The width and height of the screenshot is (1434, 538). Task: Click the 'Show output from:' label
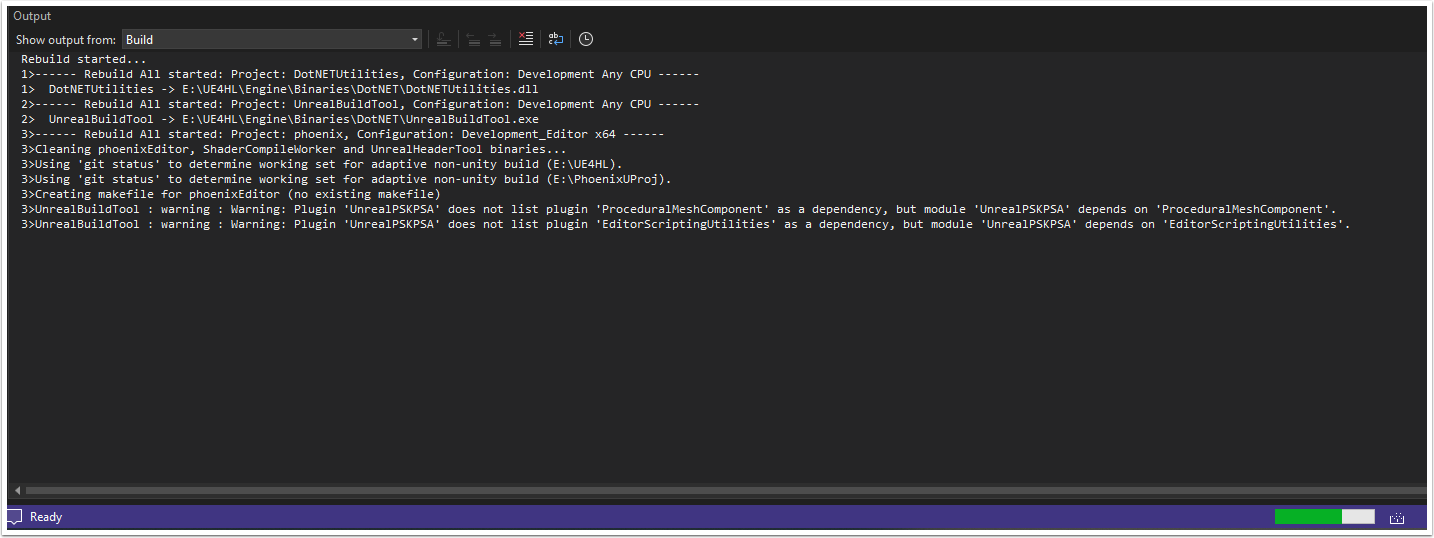tap(66, 40)
